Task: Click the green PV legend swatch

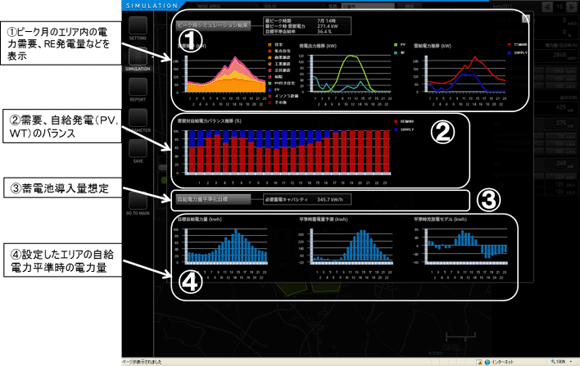Action: (x=395, y=45)
